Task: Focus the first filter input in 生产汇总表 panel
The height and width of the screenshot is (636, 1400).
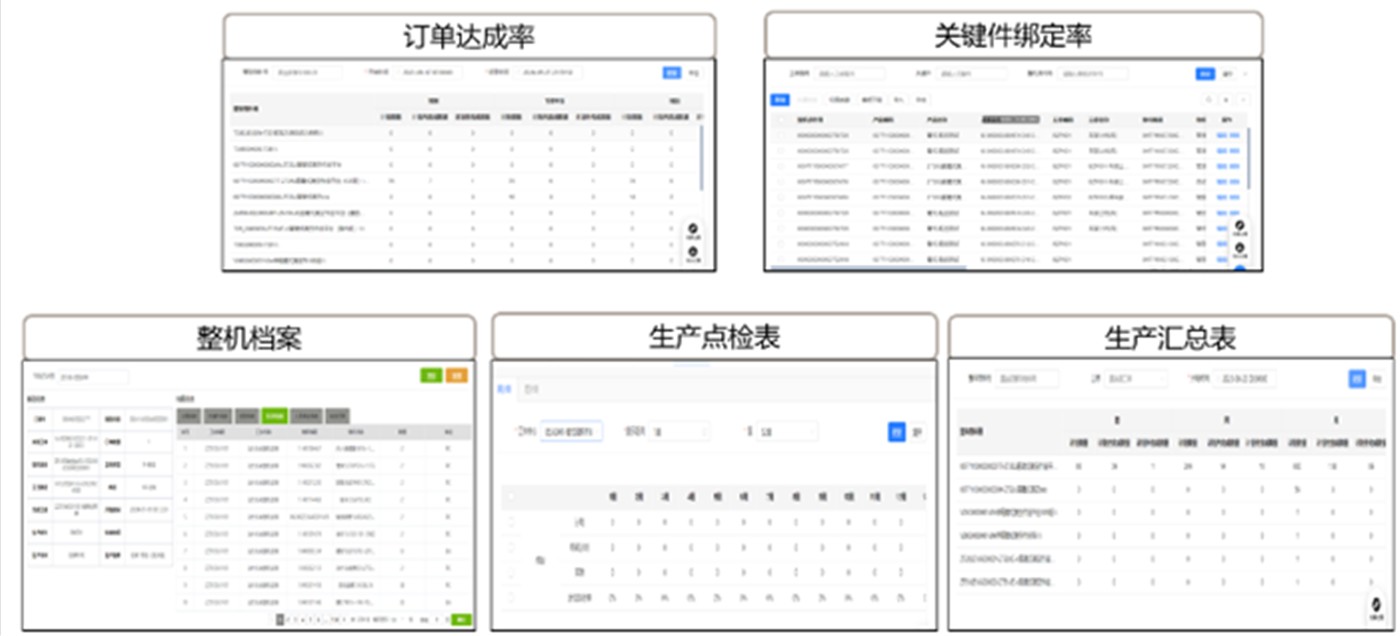Action: [1027, 379]
